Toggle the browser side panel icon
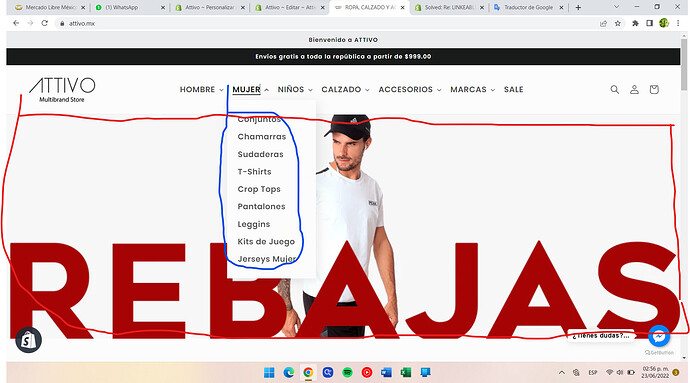Image resolution: width=690 pixels, height=383 pixels. [x=650, y=23]
